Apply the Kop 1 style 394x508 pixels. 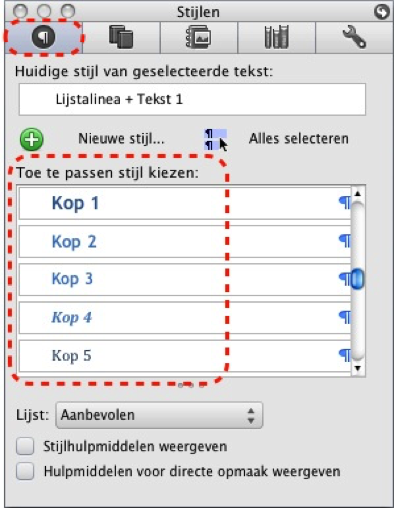tap(185, 203)
